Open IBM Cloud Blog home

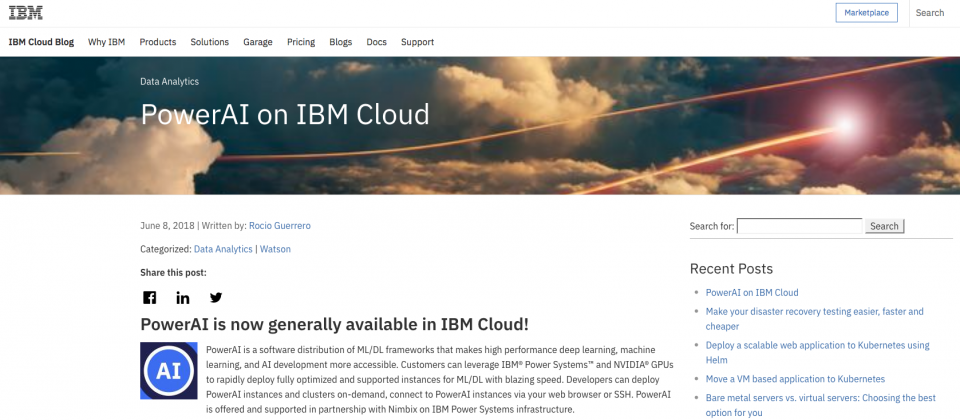[41, 42]
